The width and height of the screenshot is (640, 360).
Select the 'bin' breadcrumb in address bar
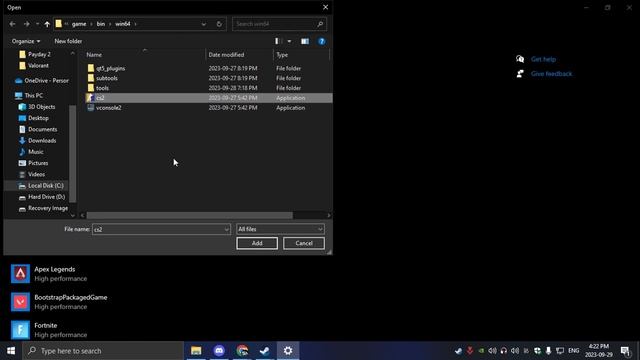pos(100,24)
